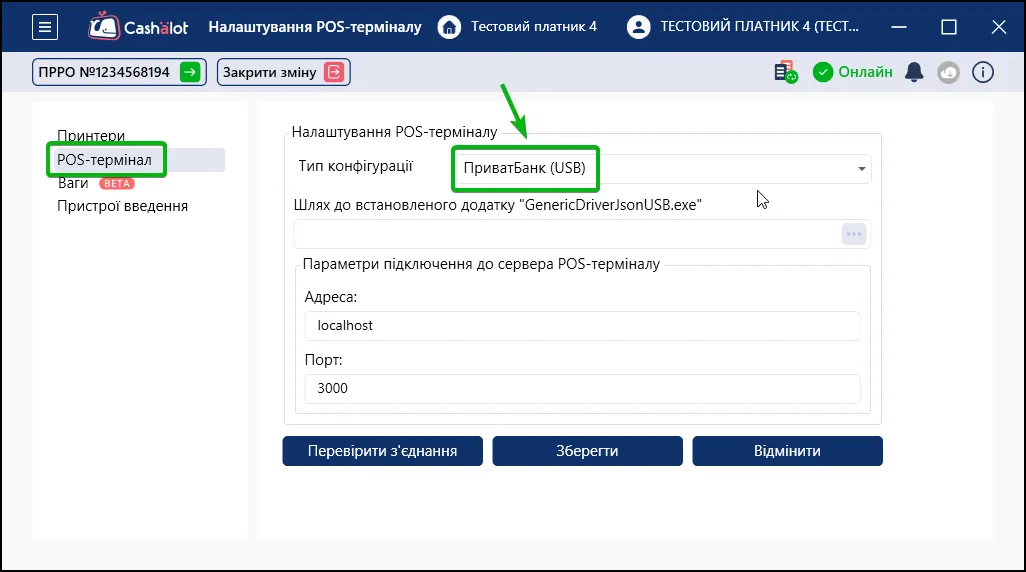Open the user profile avatar icon
This screenshot has width=1026, height=572.
(x=638, y=27)
